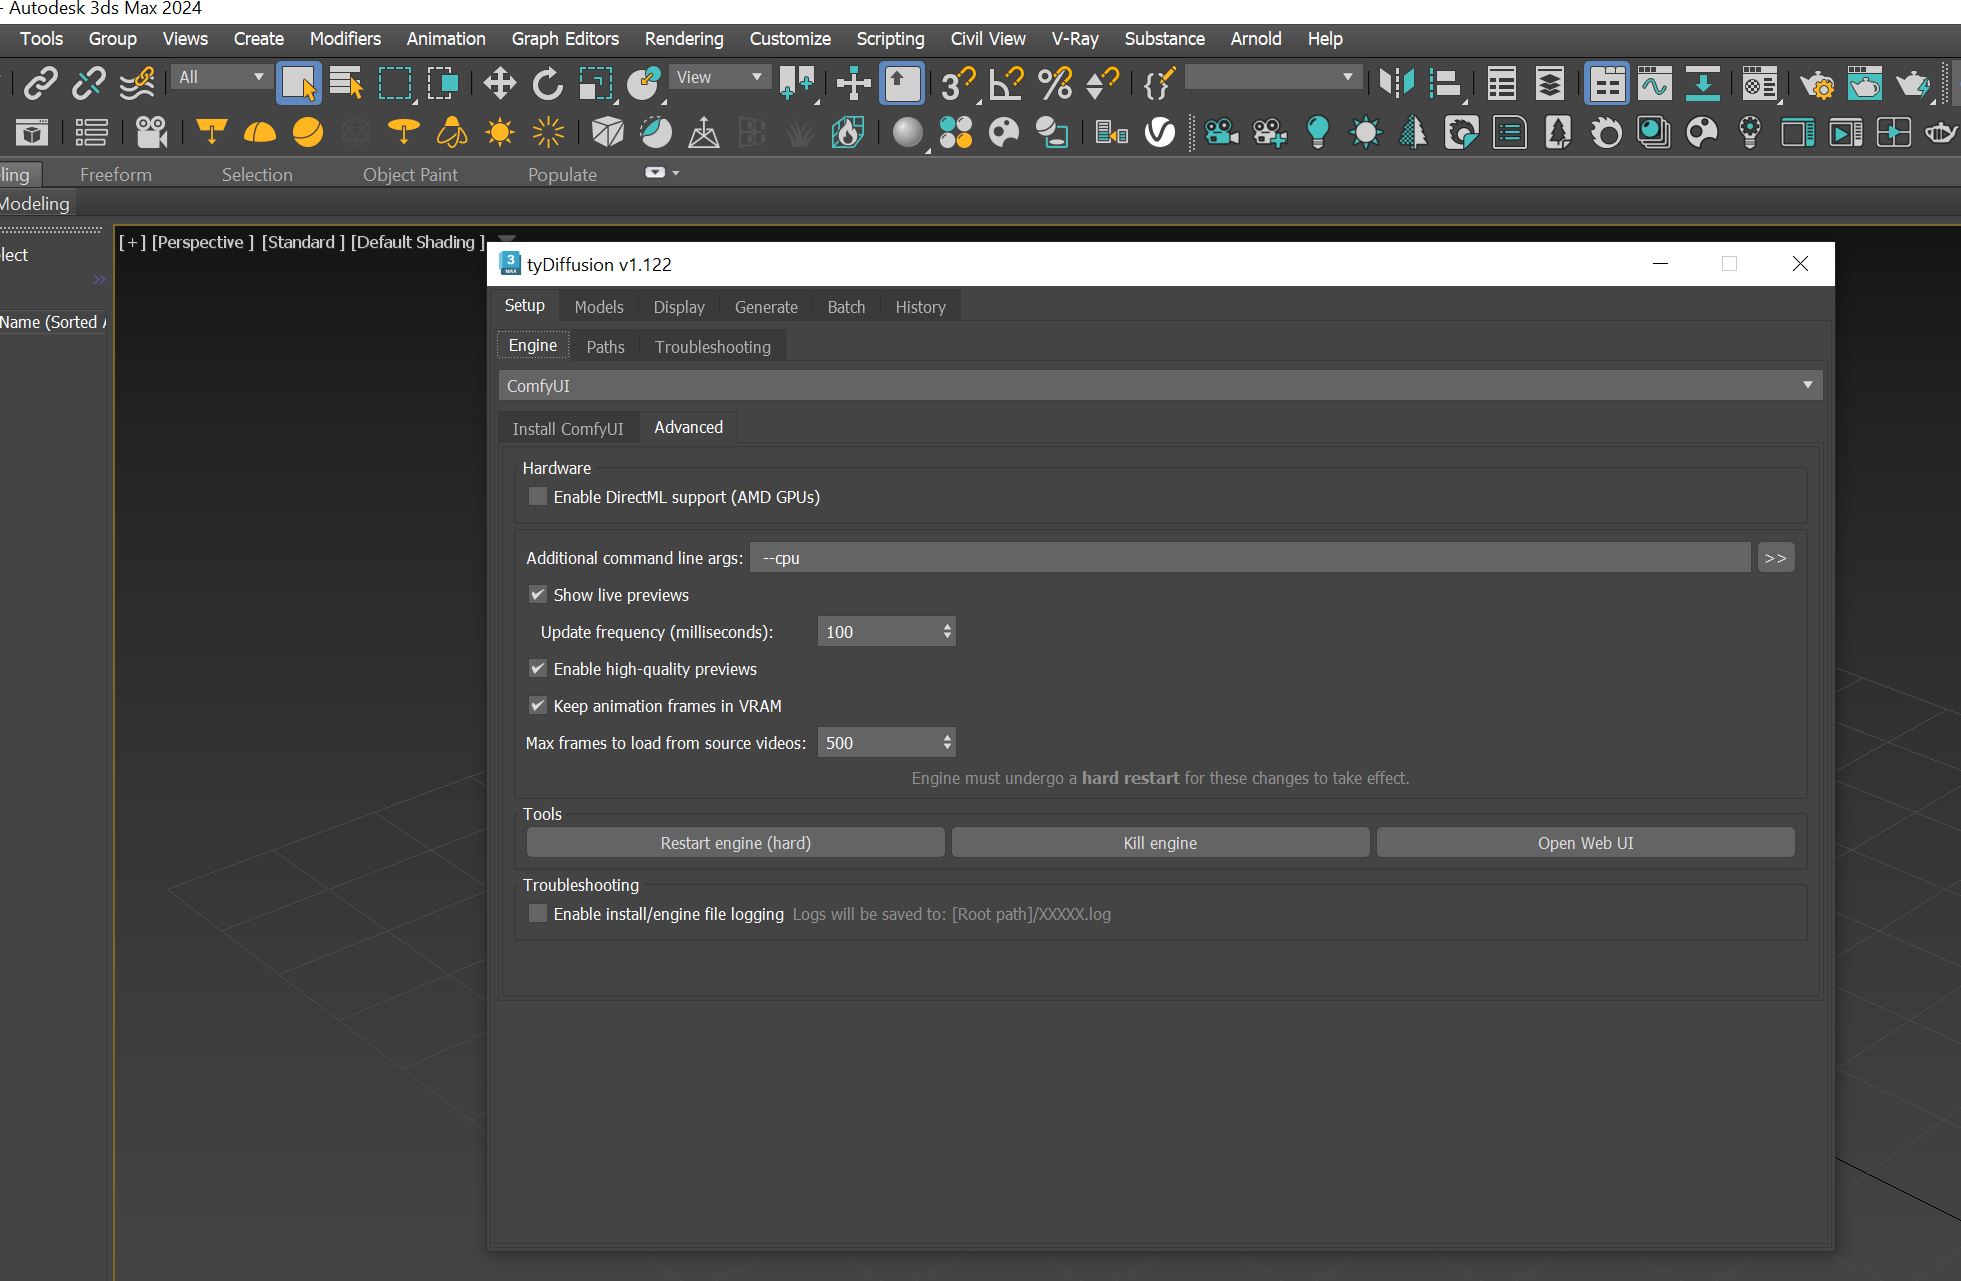Click the gray sphere material icon

point(907,132)
